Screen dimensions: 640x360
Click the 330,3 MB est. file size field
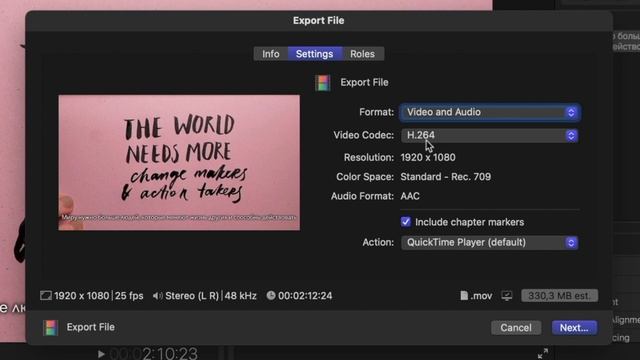559,296
